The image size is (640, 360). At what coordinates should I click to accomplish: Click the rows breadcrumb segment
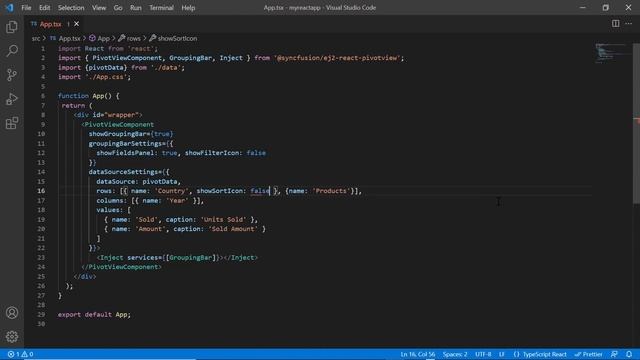129,38
